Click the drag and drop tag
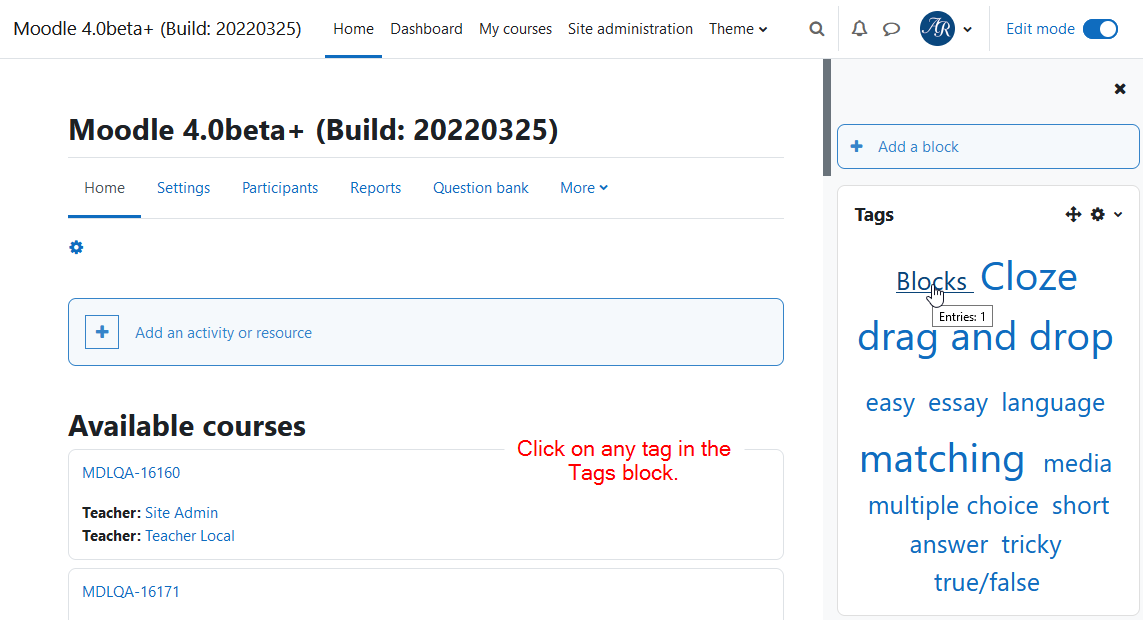 [985, 337]
